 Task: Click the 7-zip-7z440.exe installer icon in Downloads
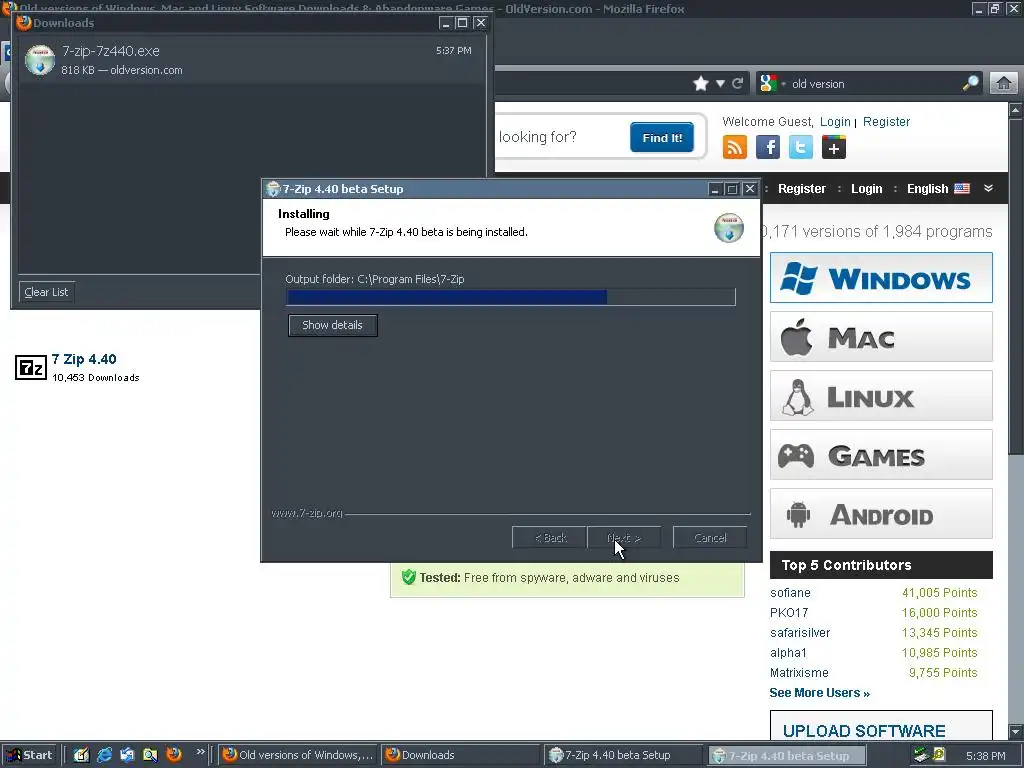[x=40, y=59]
